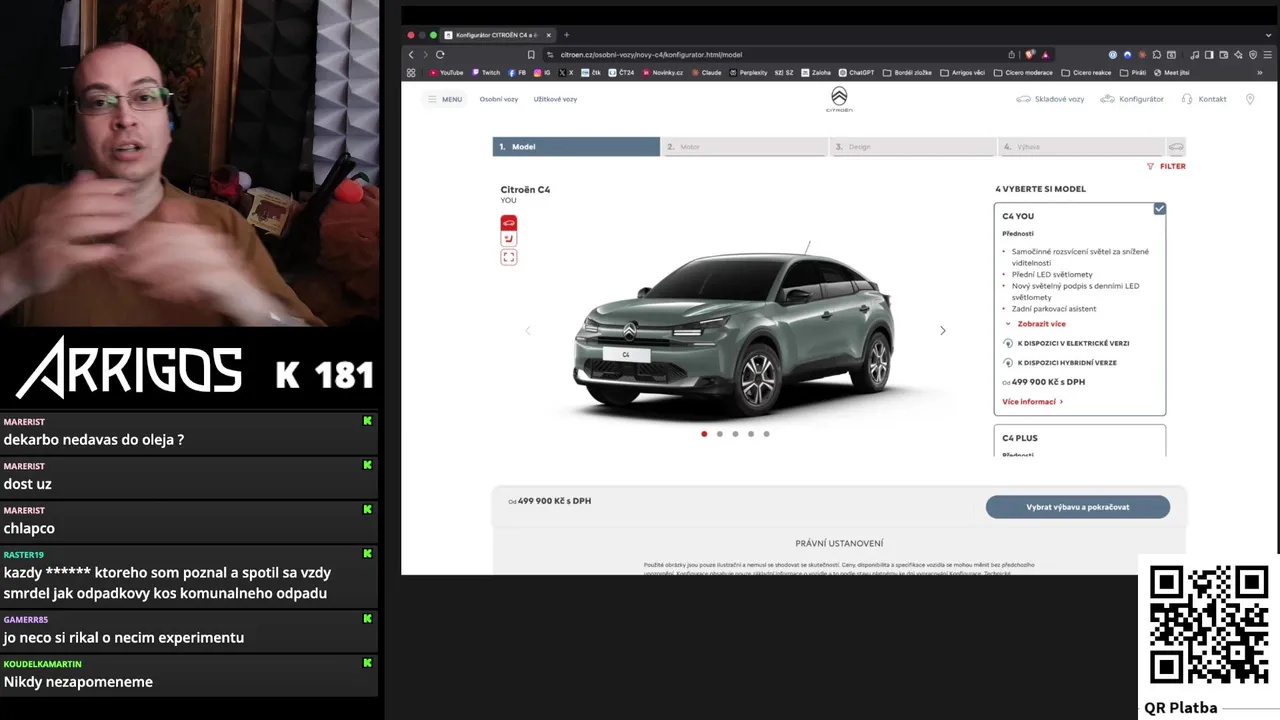Open the FB bookmark
Screen dimensions: 1280x720
(517, 72)
